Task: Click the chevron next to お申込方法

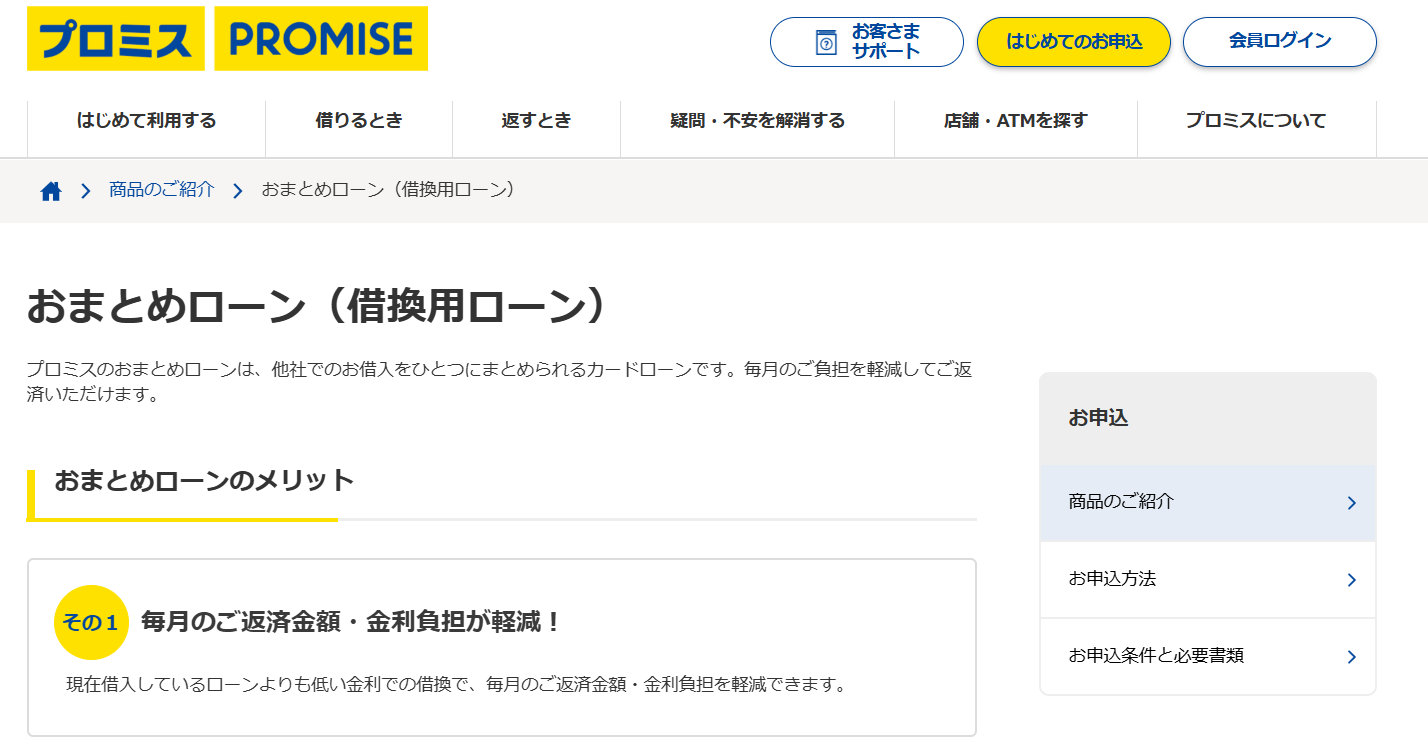Action: (1351, 580)
